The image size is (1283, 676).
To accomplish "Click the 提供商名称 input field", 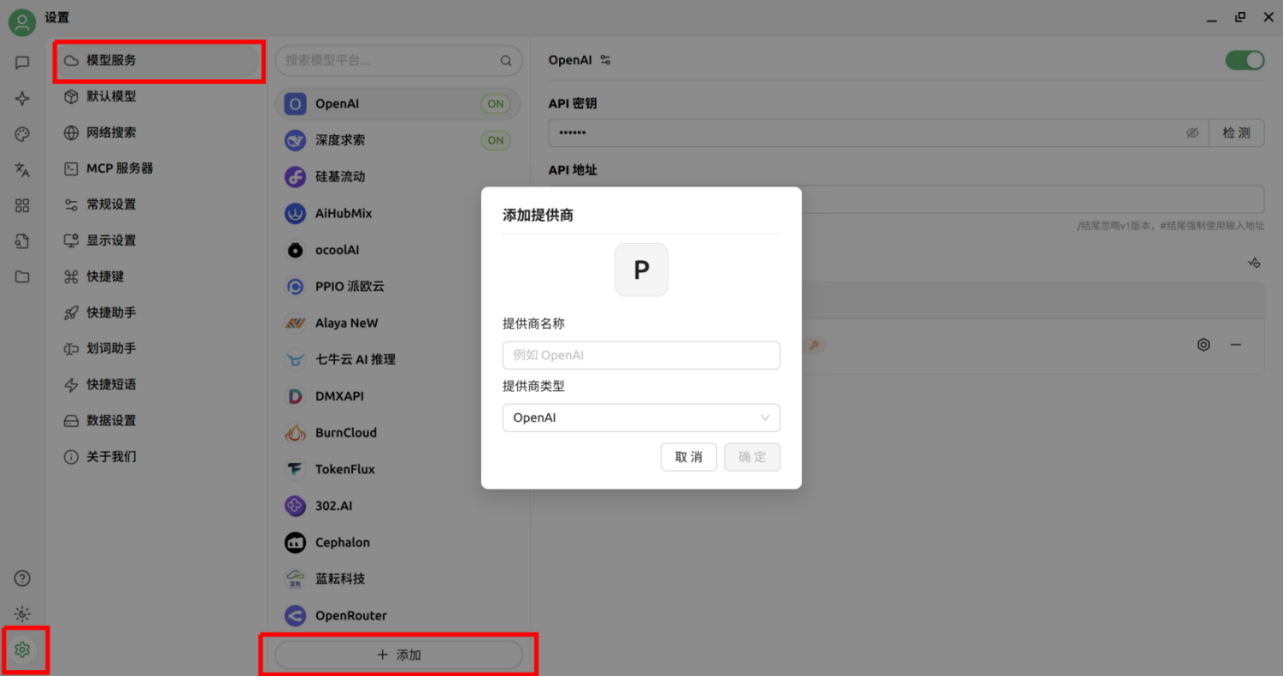I will tap(641, 355).
